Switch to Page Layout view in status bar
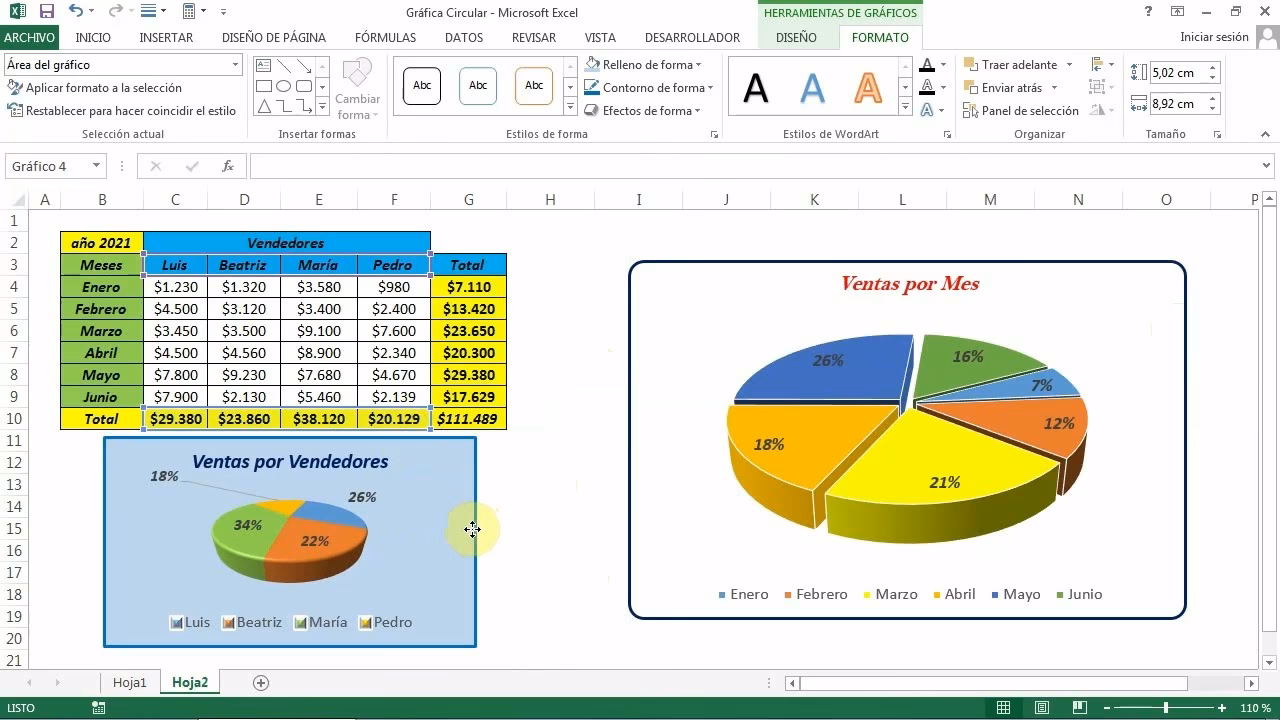This screenshot has height=720, width=1280. pos(1041,708)
